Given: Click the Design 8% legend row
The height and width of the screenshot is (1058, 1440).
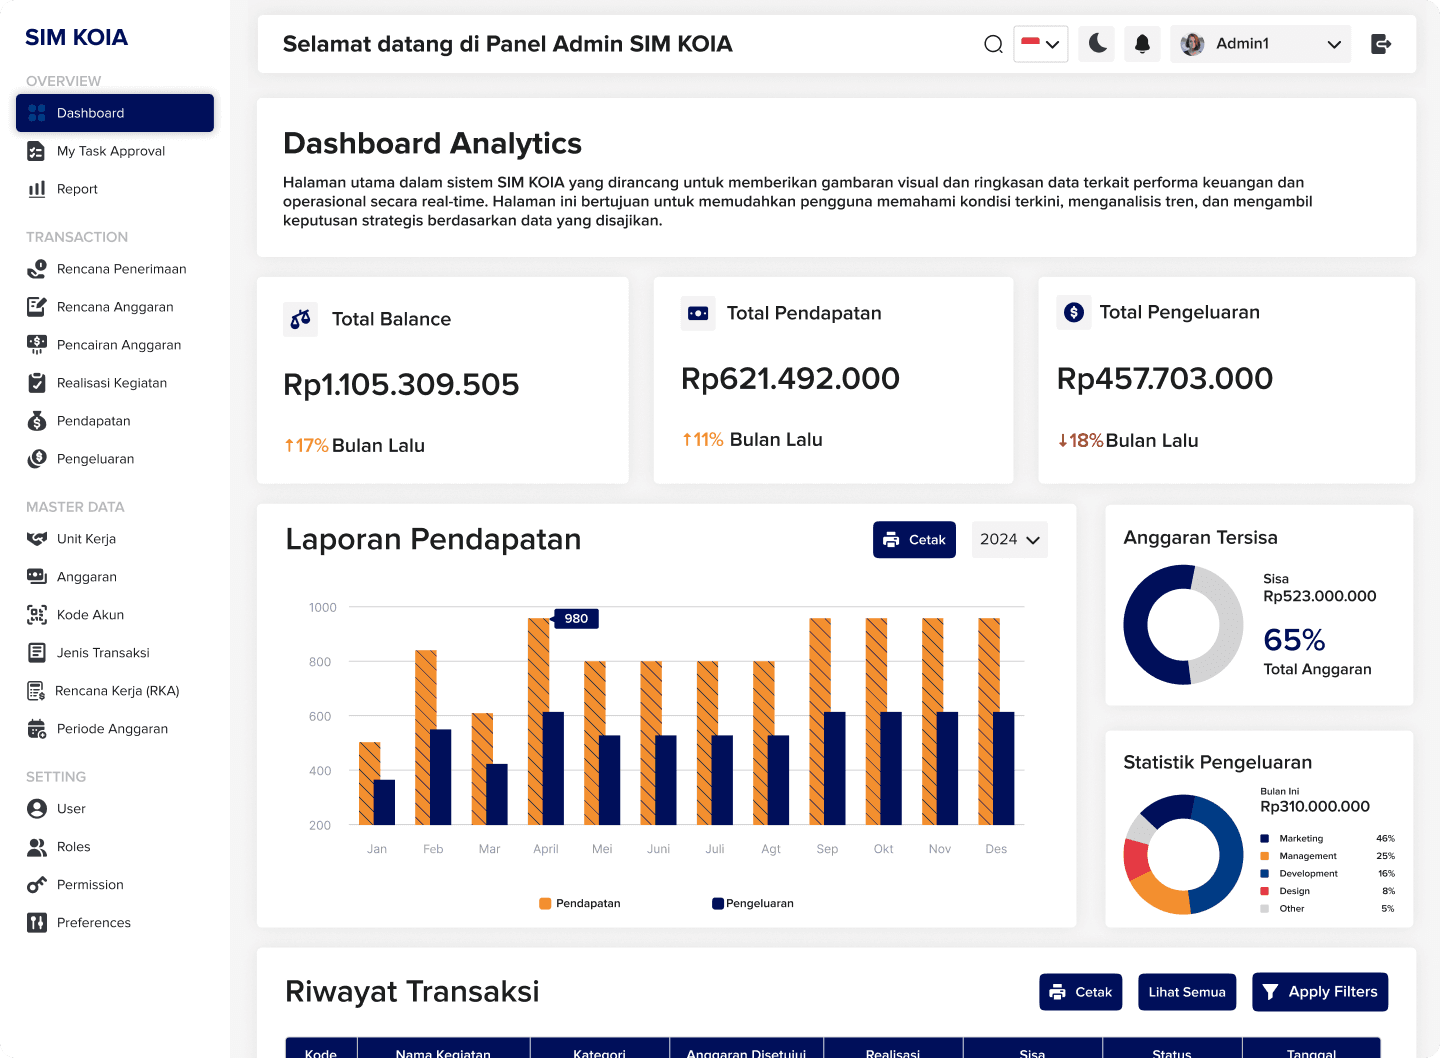Looking at the screenshot, I should (1327, 891).
